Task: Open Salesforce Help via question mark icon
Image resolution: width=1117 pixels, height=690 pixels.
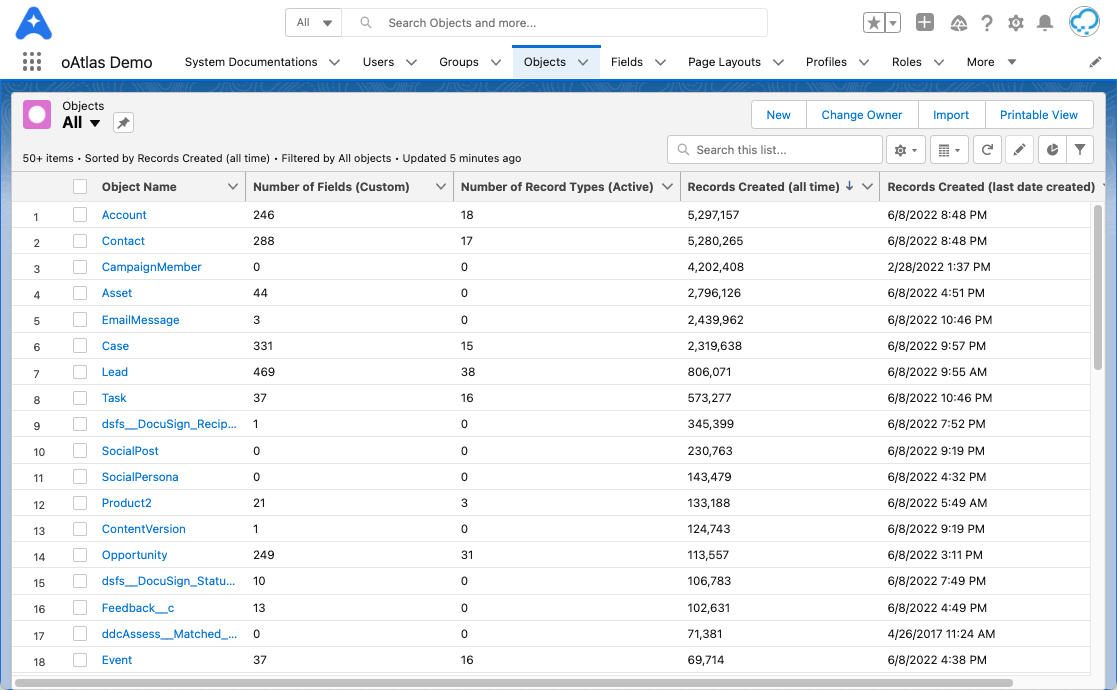Action: pyautogui.click(x=986, y=21)
